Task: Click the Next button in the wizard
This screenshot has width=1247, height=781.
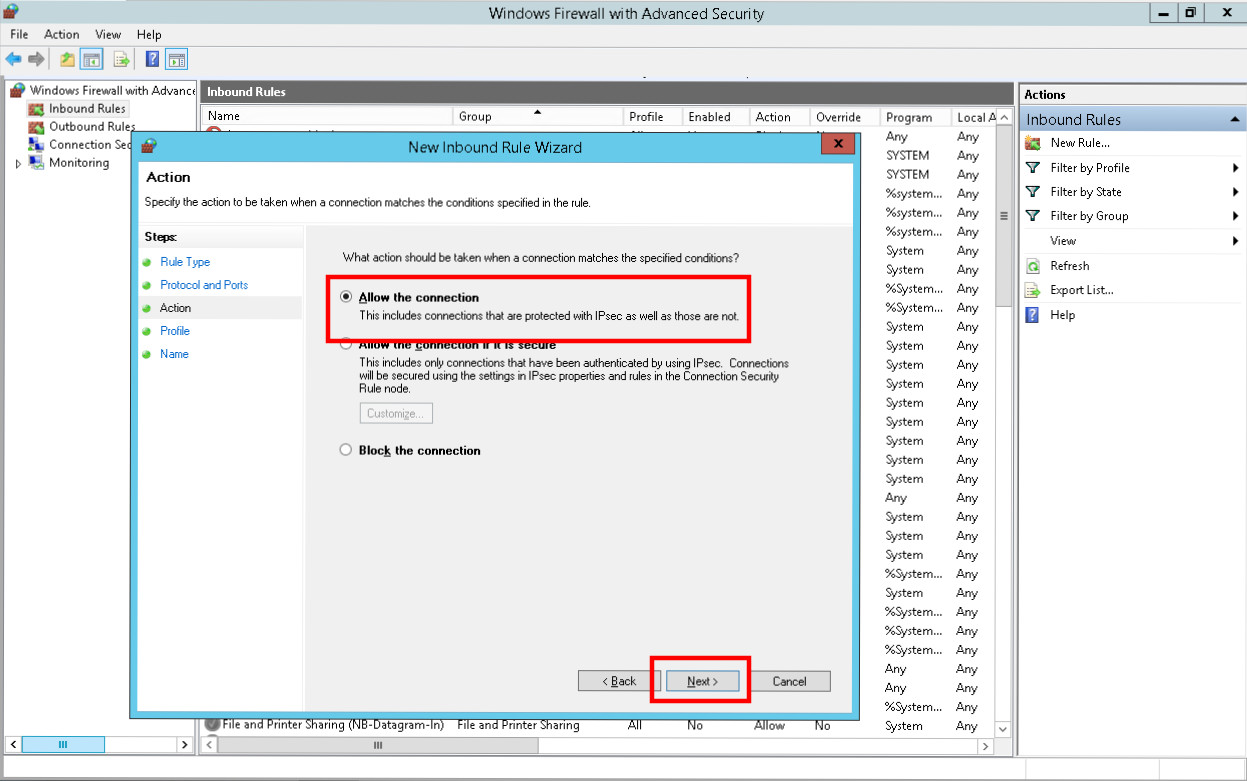Action: [x=703, y=681]
